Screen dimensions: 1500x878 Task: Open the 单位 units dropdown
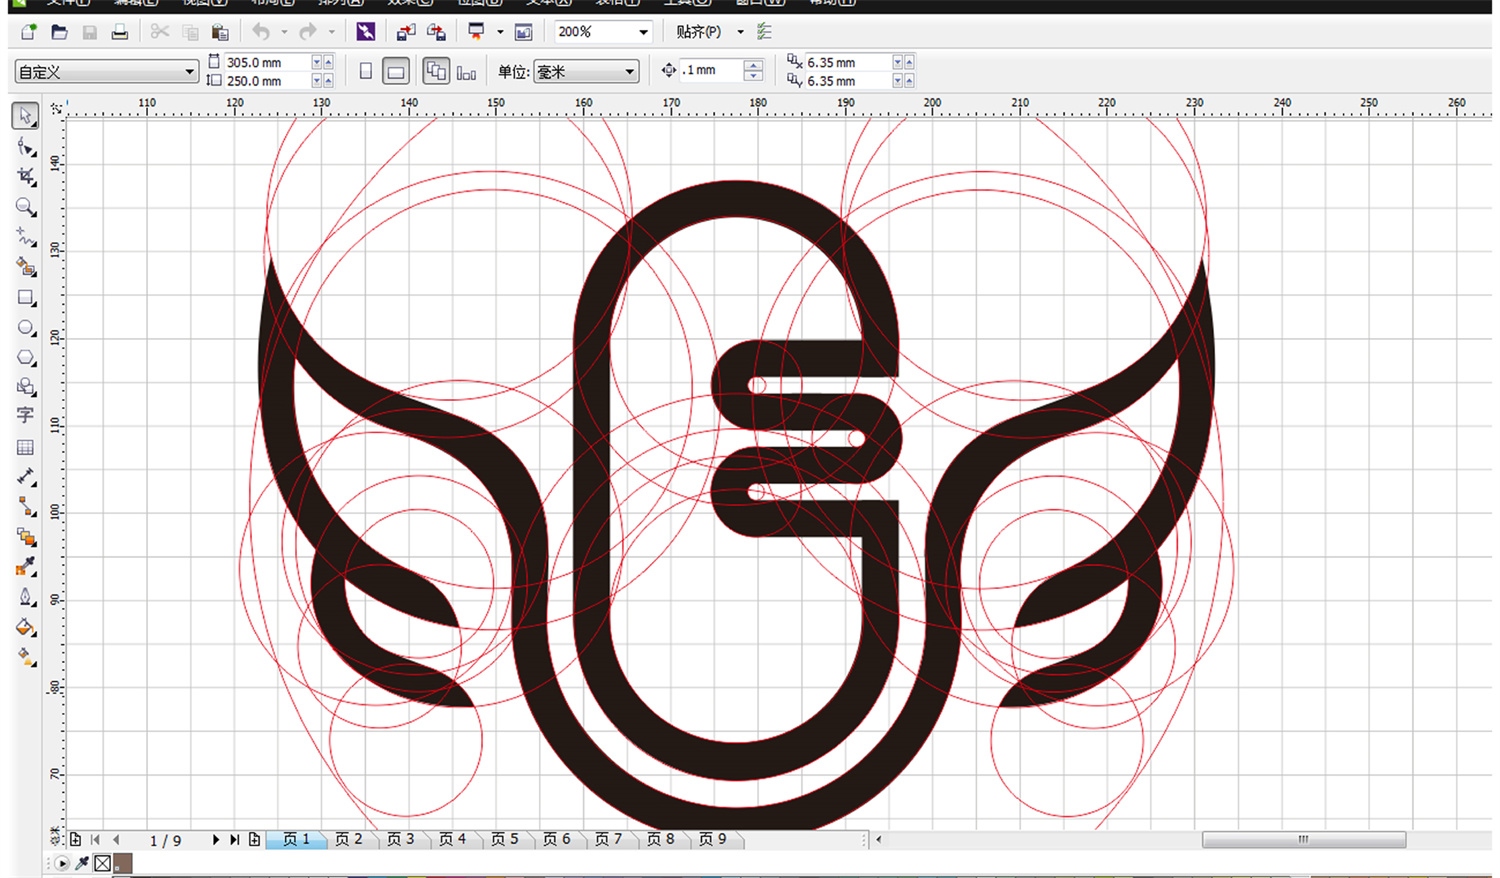tap(629, 71)
